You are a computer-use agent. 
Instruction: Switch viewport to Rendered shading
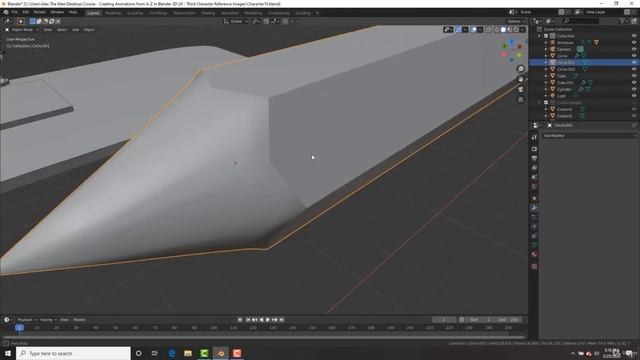pyautogui.click(x=516, y=29)
